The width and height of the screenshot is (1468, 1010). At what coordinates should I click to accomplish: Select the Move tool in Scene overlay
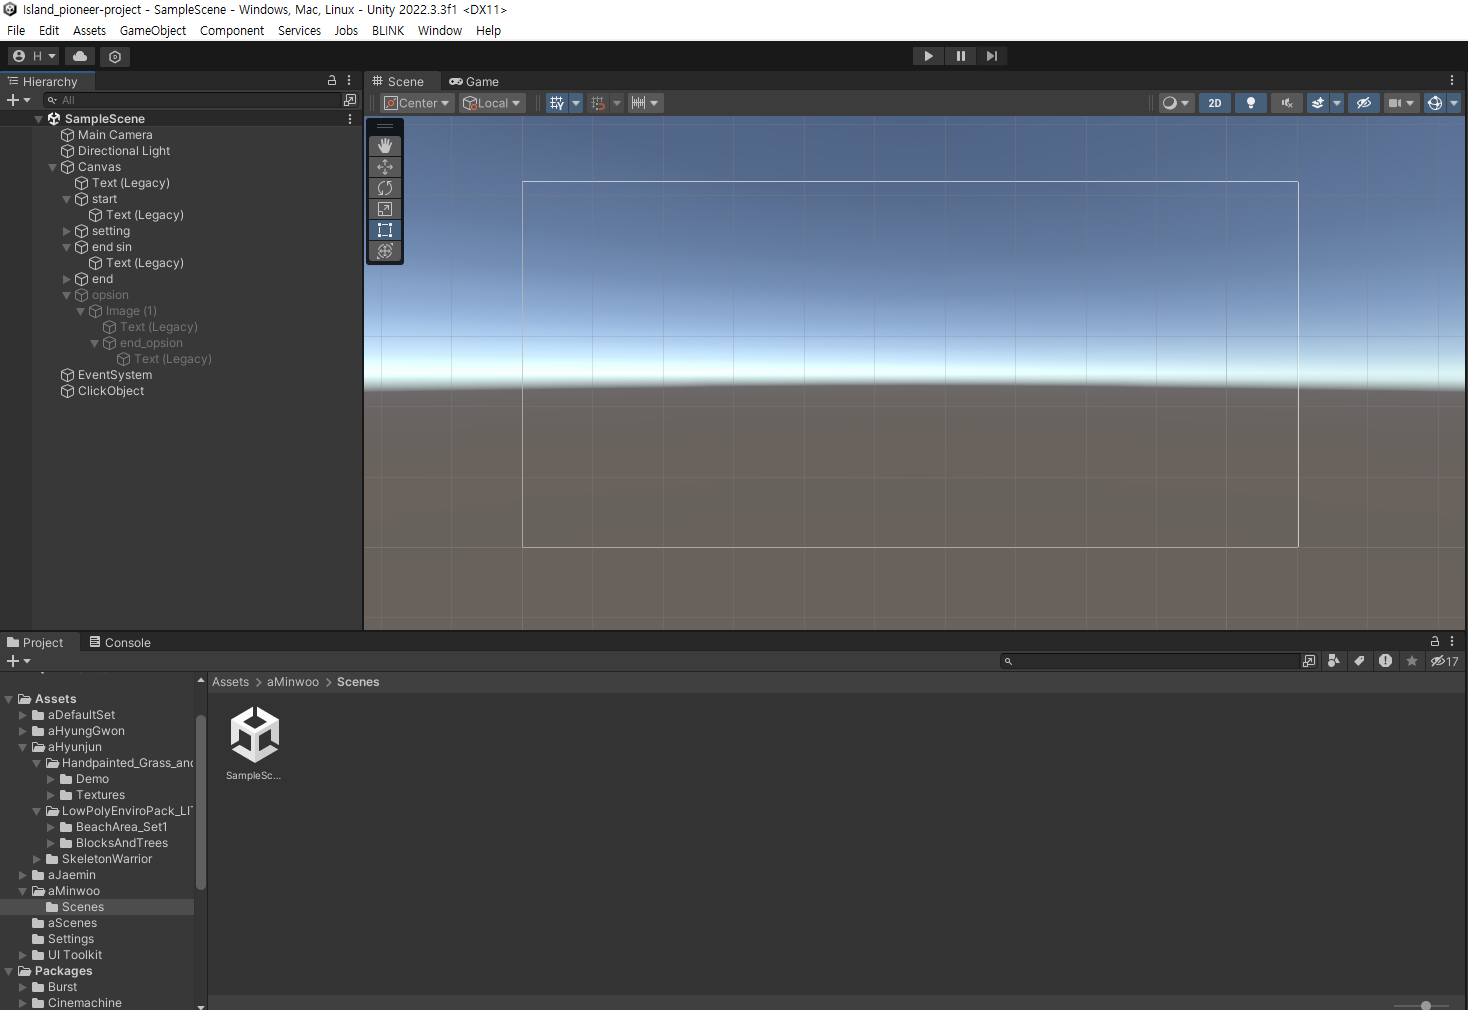(385, 167)
